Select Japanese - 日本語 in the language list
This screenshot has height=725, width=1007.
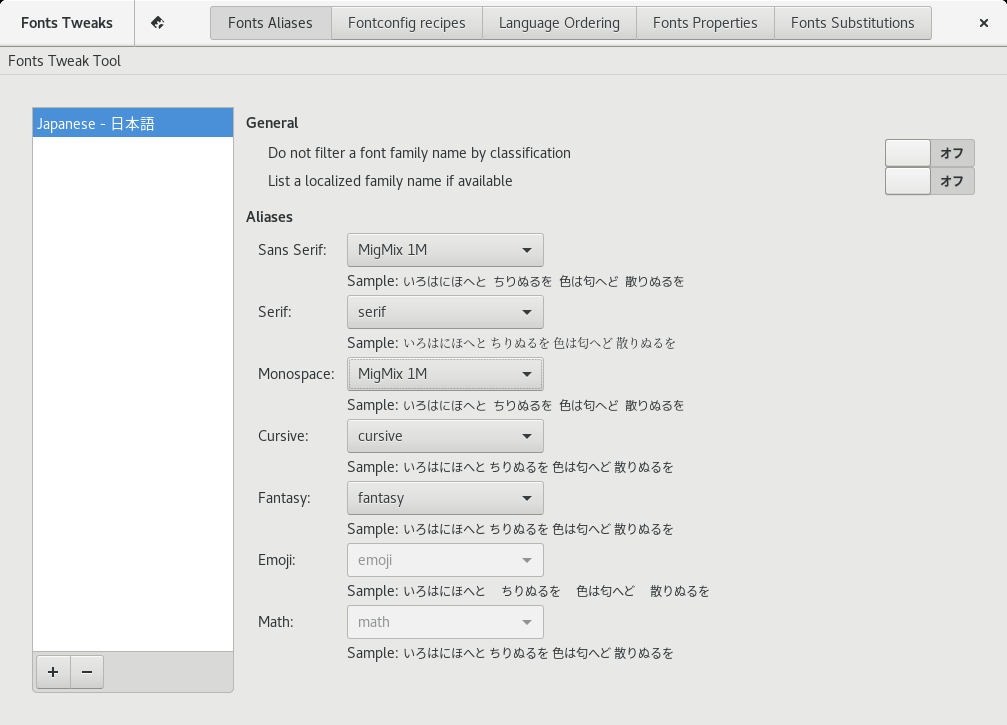click(133, 123)
